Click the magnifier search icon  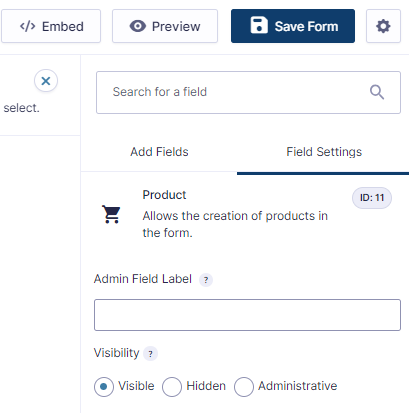pyautogui.click(x=377, y=92)
